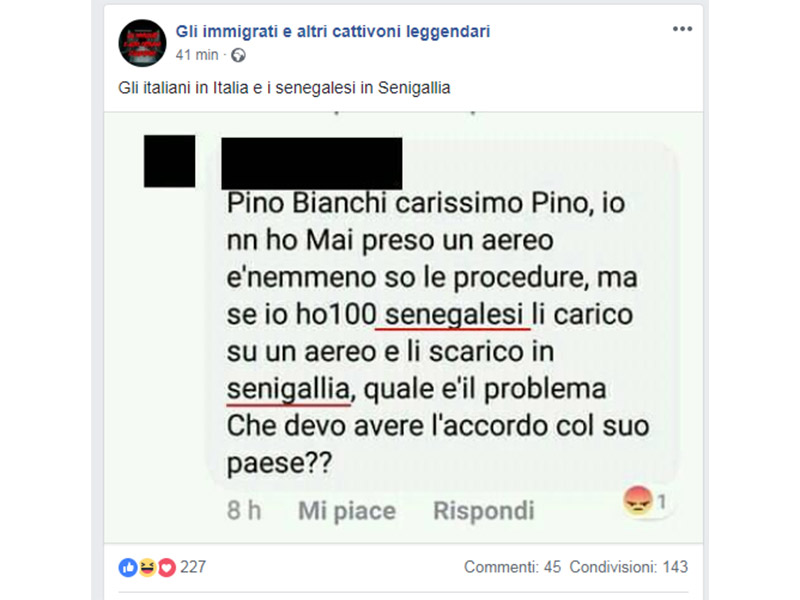Click the '8 h' comment timestamp
The width and height of the screenshot is (800, 600).
pos(244,511)
